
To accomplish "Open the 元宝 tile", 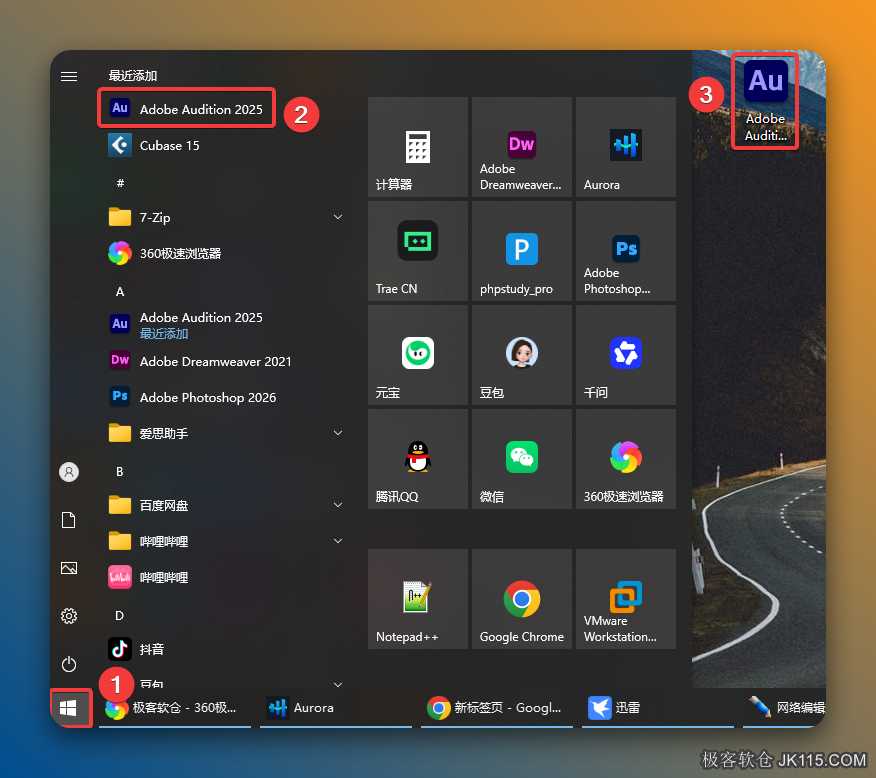I will [x=417, y=355].
